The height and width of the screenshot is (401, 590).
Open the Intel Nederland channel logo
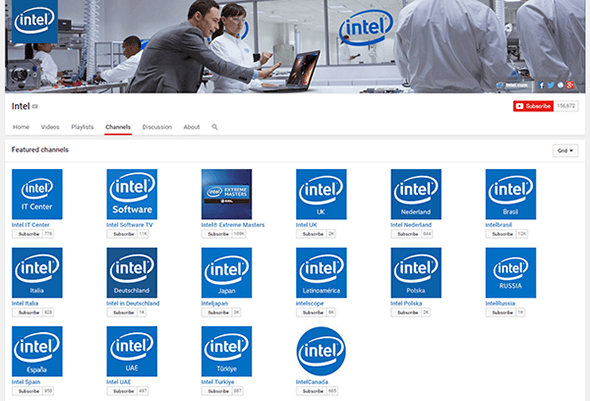[x=416, y=194]
